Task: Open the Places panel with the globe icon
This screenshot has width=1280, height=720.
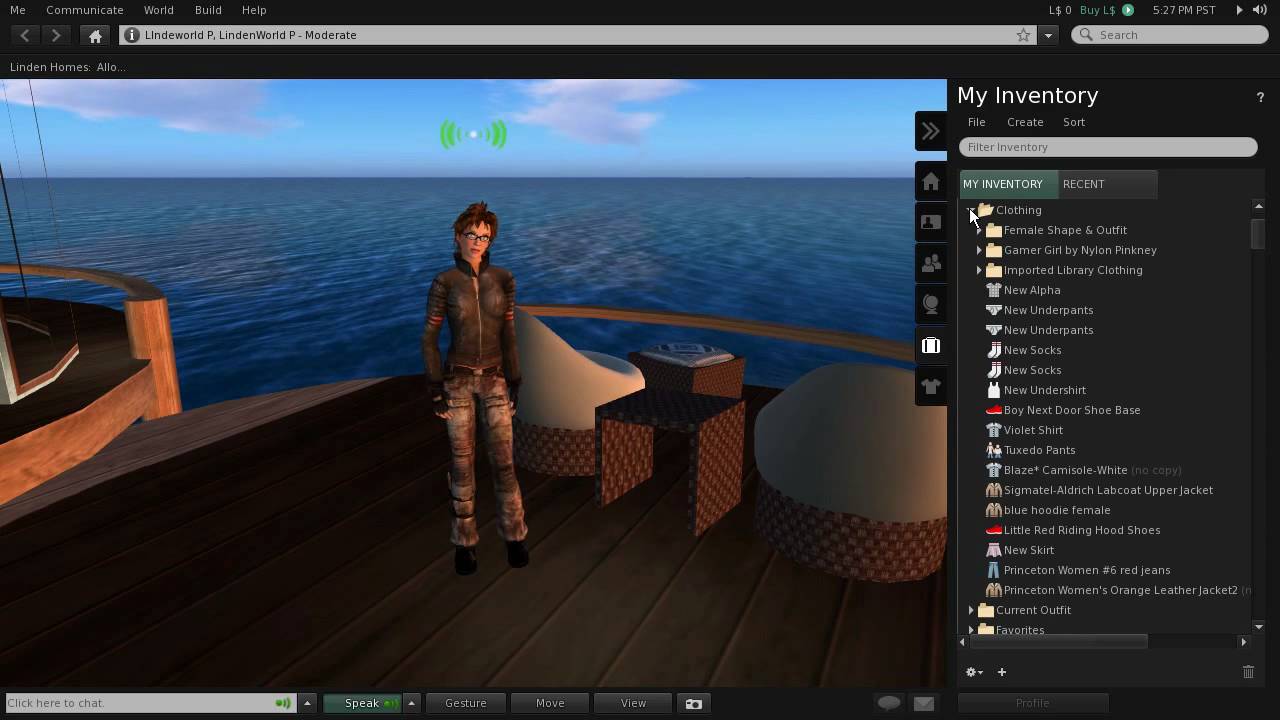Action: 930,304
